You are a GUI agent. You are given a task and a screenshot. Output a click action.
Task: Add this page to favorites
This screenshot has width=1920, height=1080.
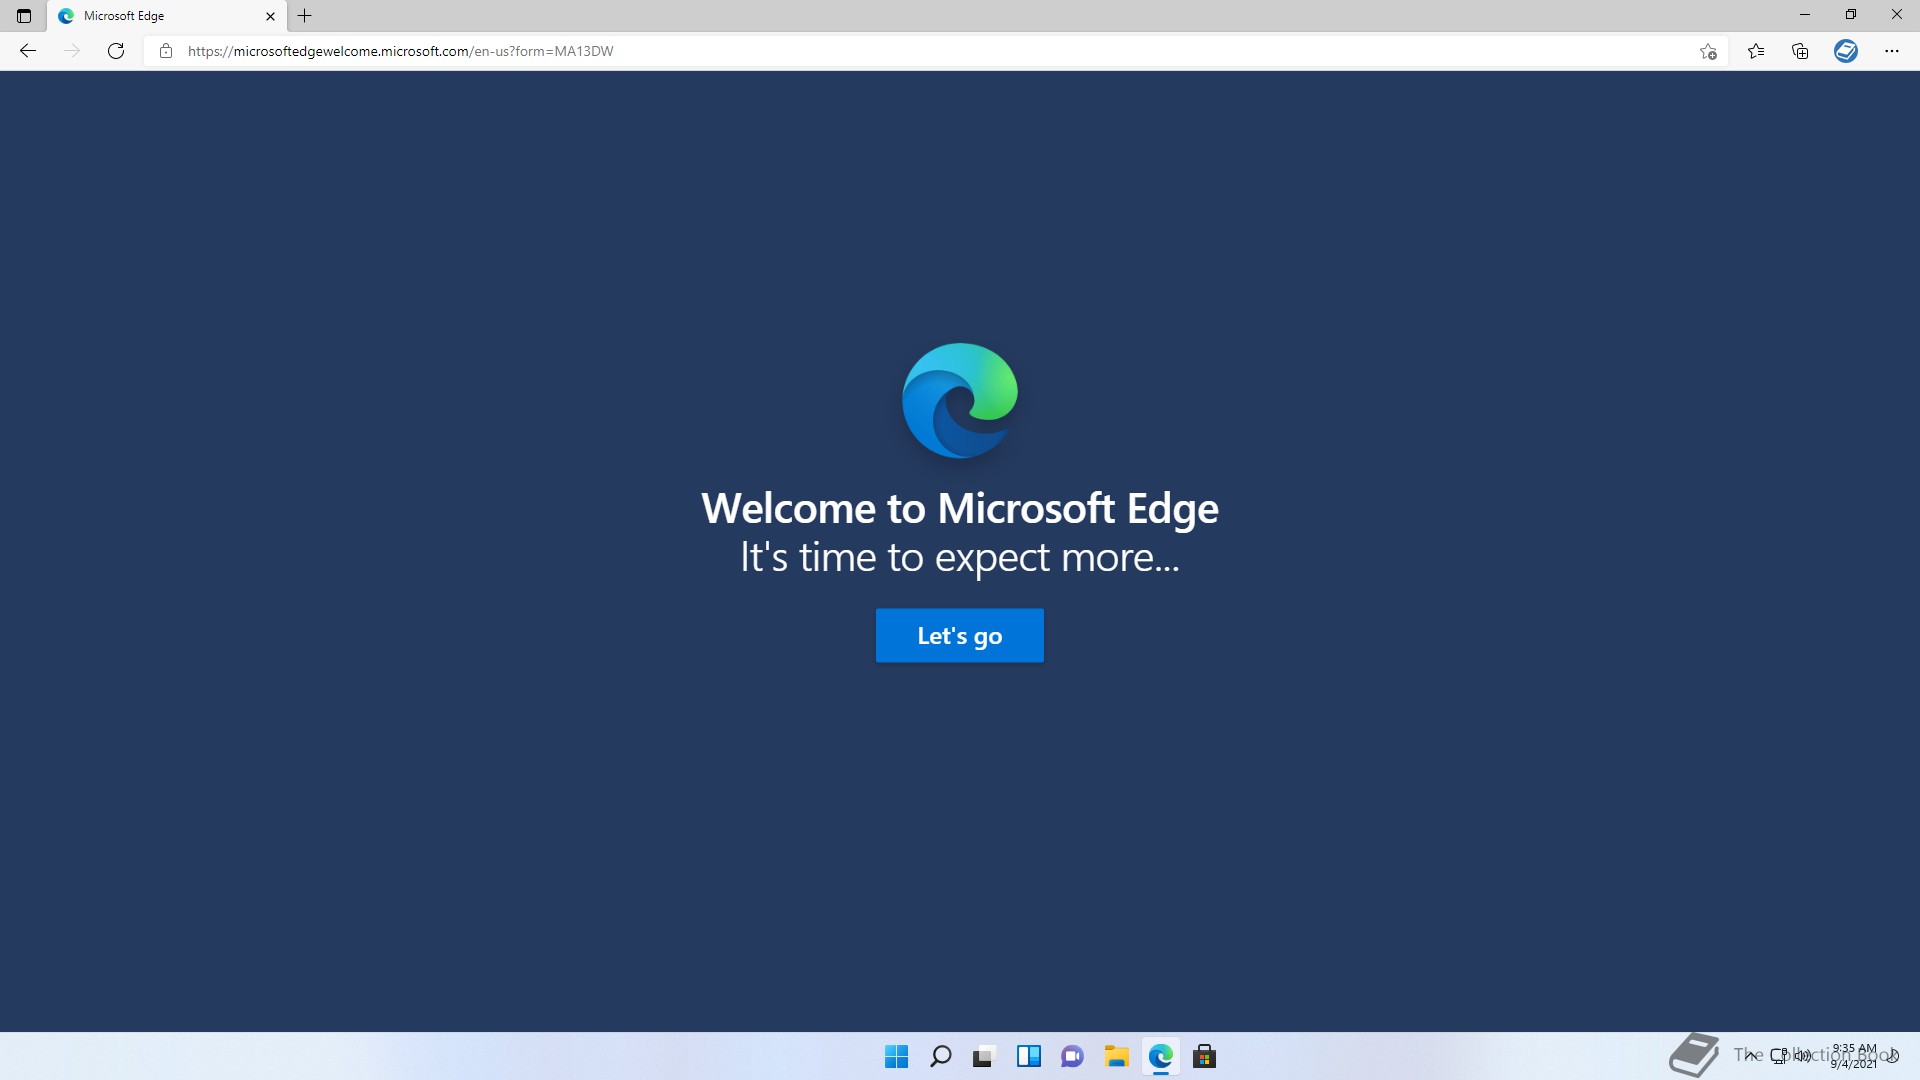pos(1708,51)
